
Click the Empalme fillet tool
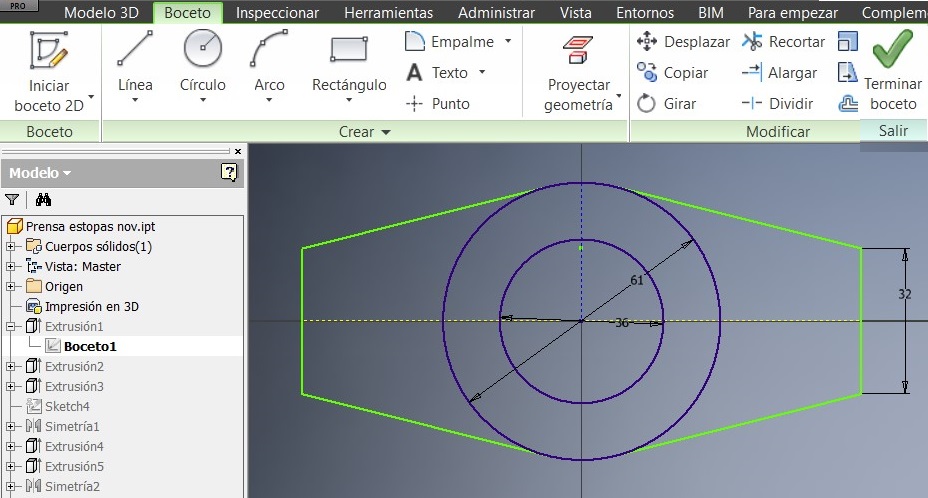point(450,41)
